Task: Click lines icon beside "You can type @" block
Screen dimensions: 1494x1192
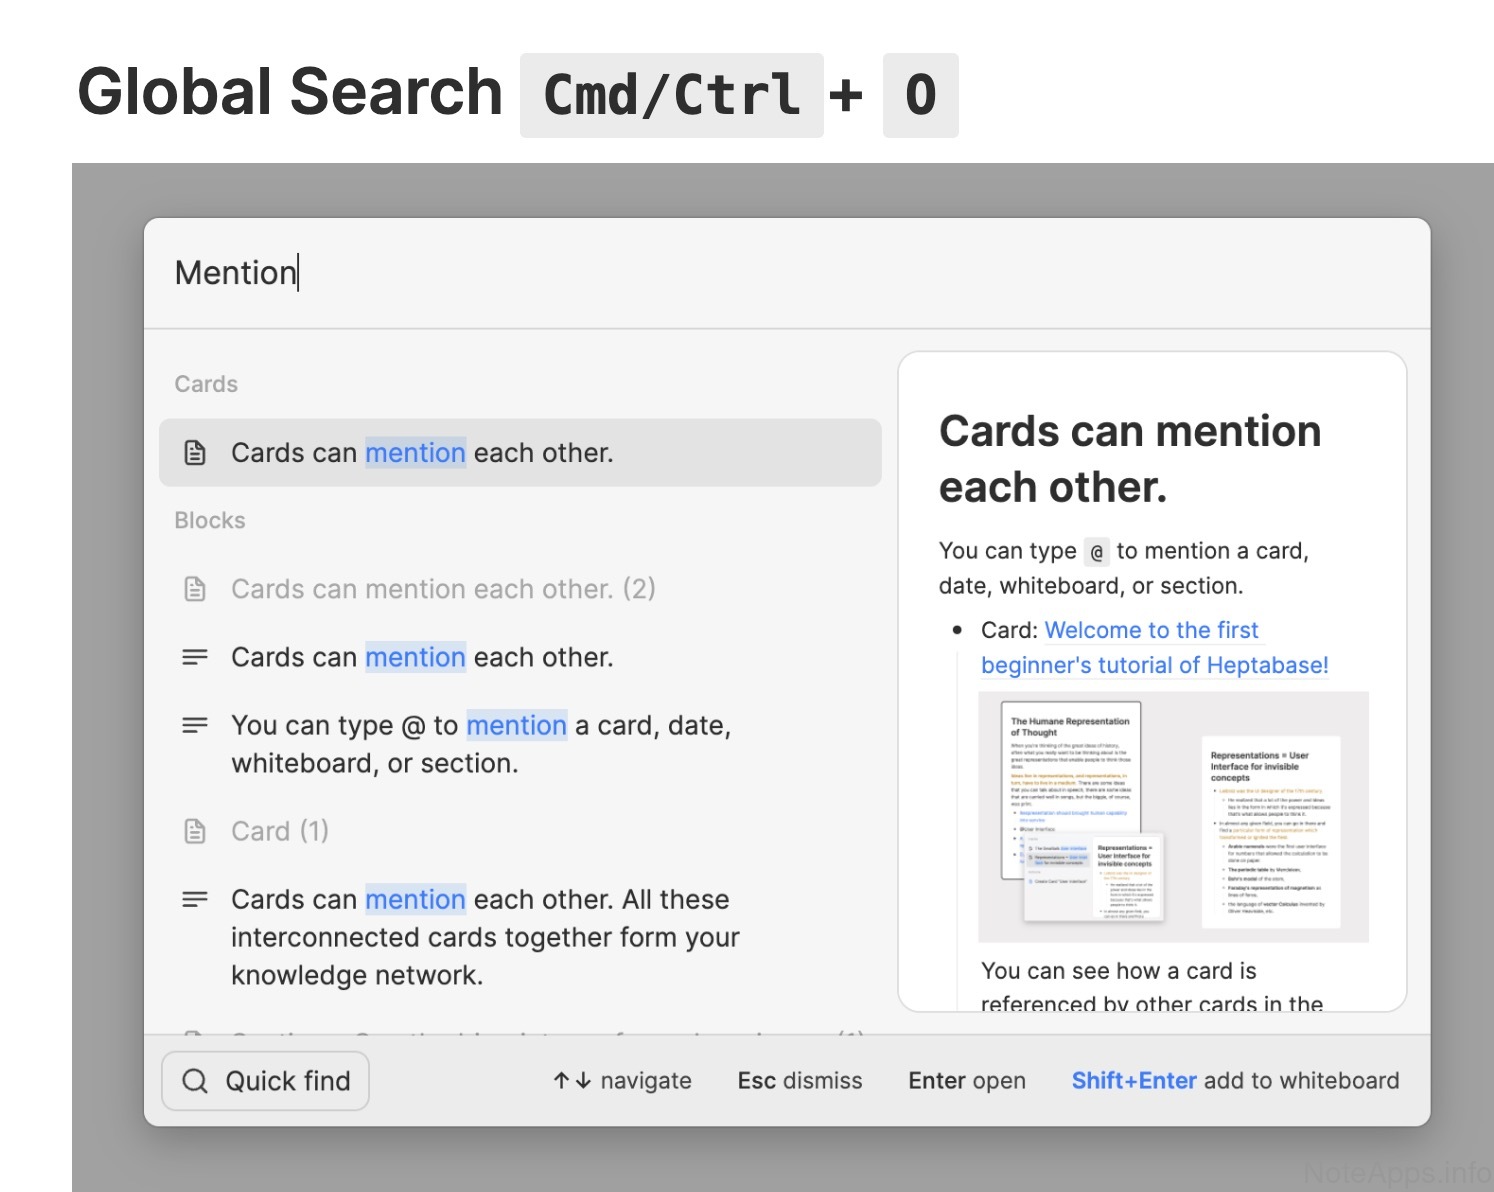Action: 195,726
